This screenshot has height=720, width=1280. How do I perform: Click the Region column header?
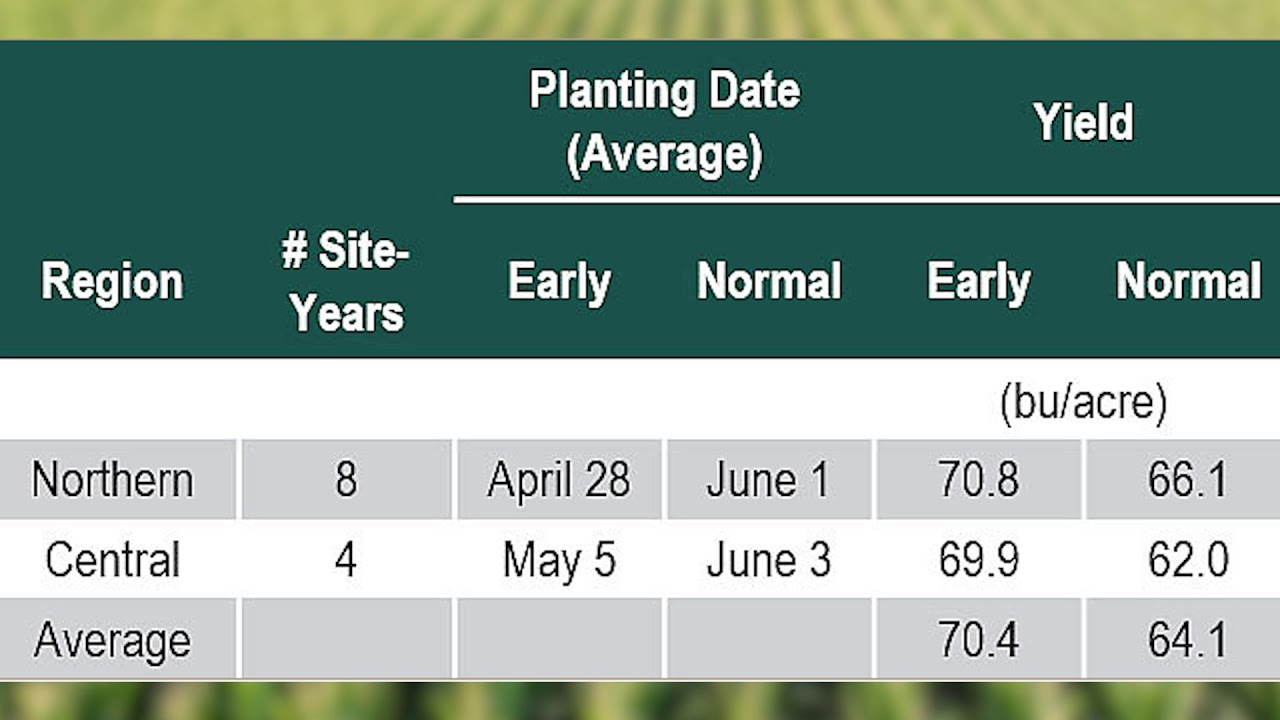click(x=112, y=282)
